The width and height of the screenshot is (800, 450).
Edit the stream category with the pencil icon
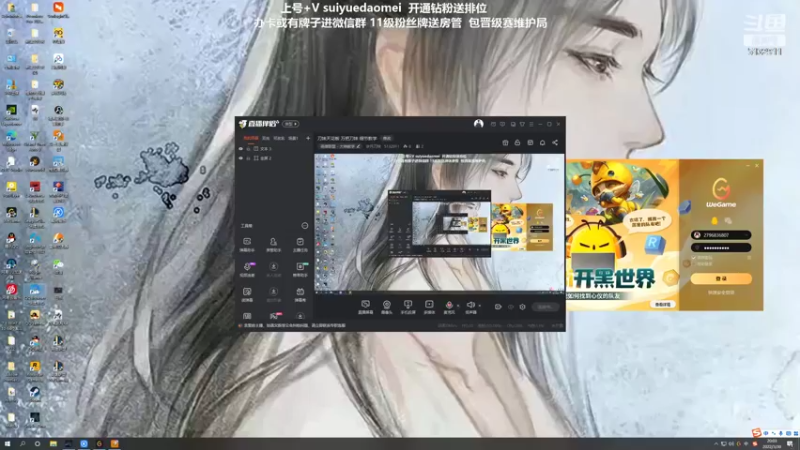click(x=358, y=146)
